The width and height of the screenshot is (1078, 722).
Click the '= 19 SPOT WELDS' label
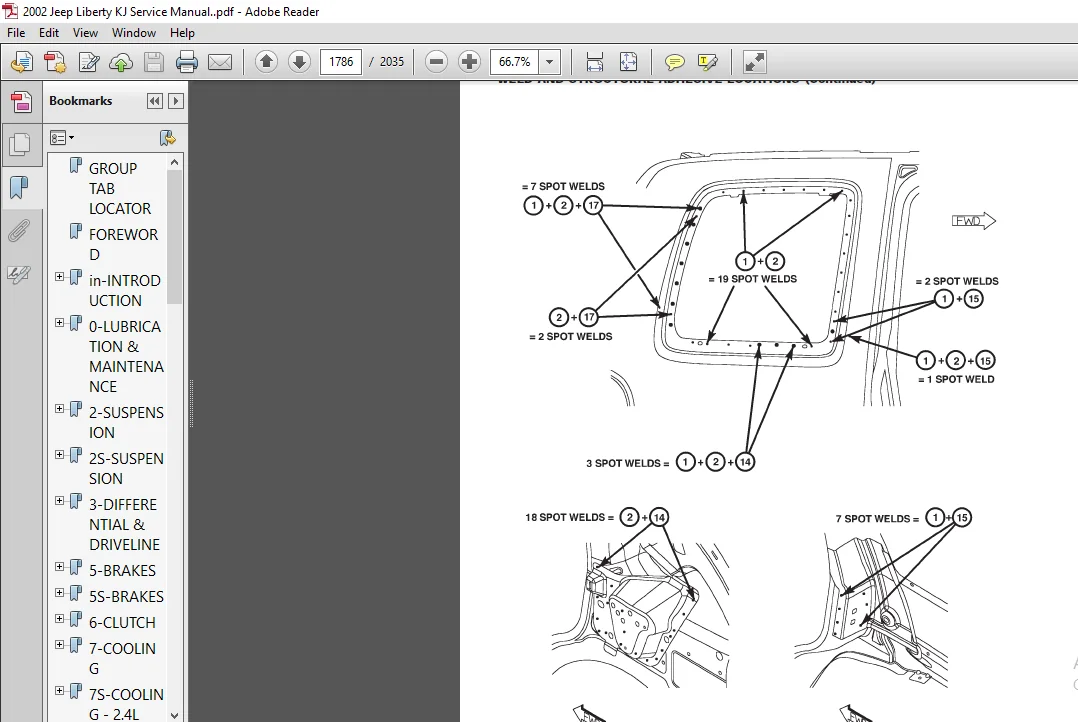tap(752, 279)
